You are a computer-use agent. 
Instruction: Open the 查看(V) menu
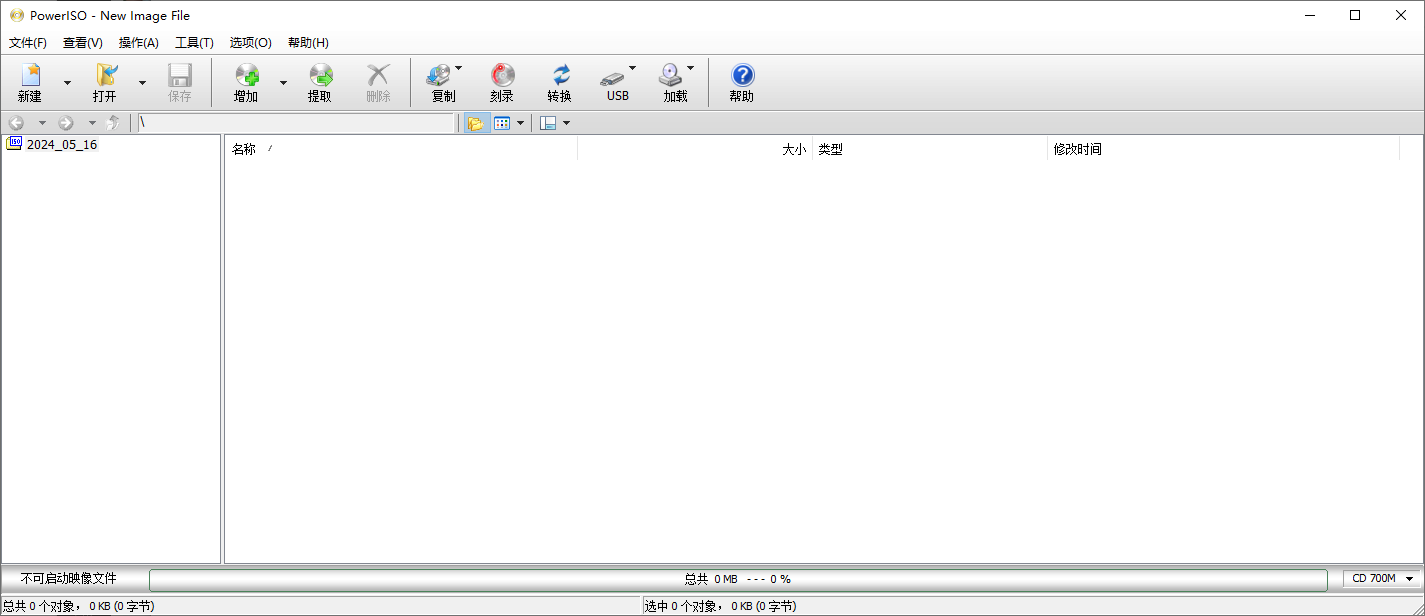(x=83, y=43)
